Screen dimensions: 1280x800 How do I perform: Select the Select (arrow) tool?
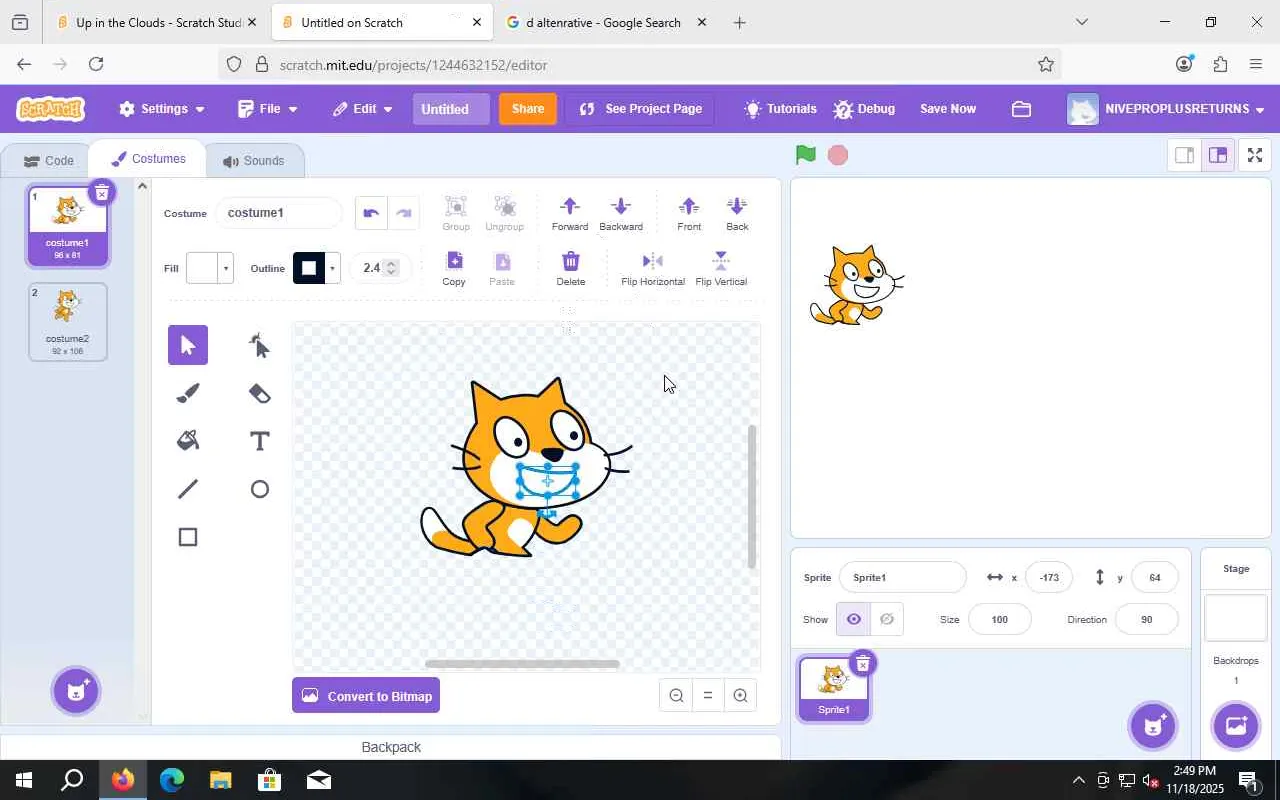pyautogui.click(x=188, y=345)
